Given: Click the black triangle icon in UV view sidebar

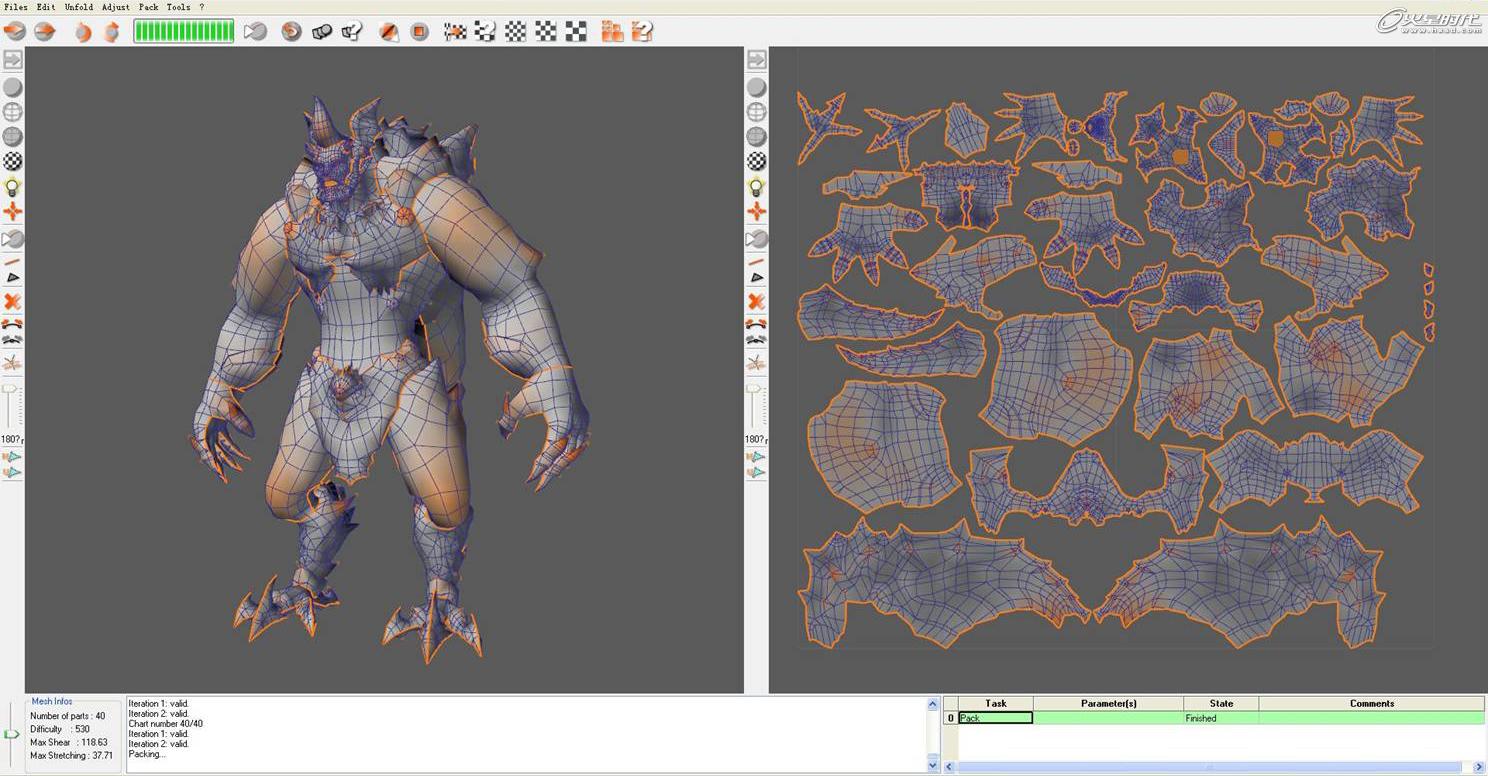Looking at the screenshot, I should [757, 277].
